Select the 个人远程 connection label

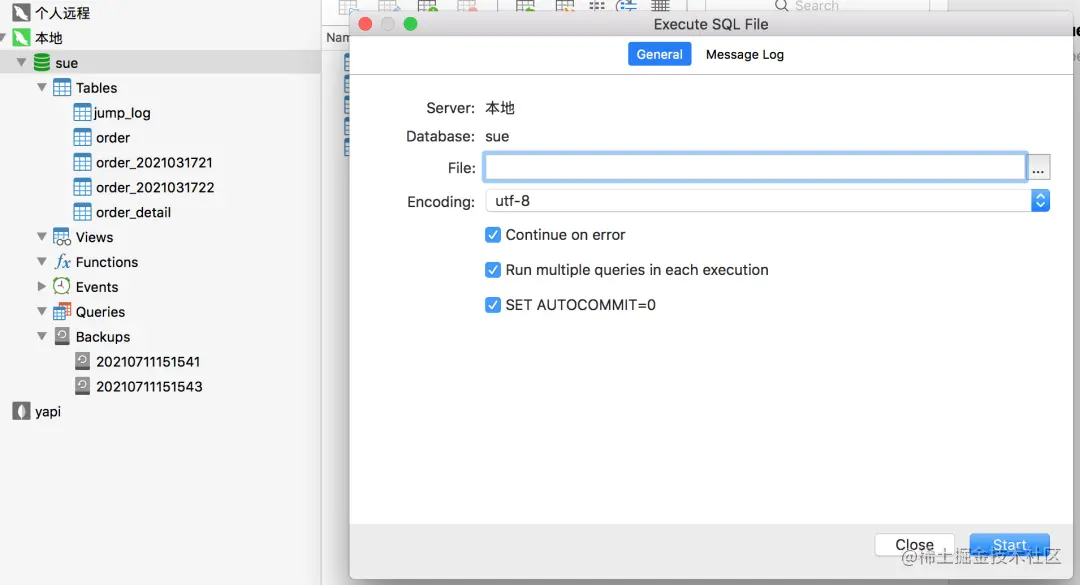pyautogui.click(x=63, y=12)
